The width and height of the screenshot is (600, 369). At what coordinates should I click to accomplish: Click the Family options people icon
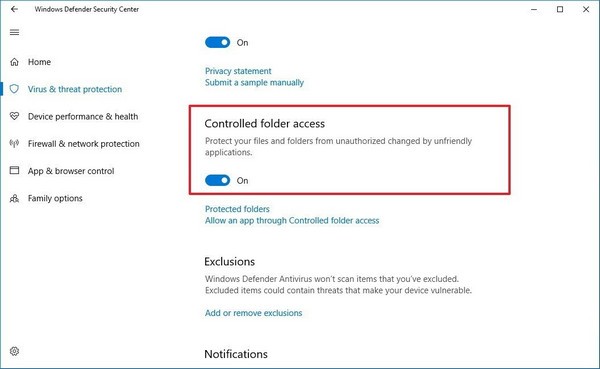pyautogui.click(x=15, y=198)
